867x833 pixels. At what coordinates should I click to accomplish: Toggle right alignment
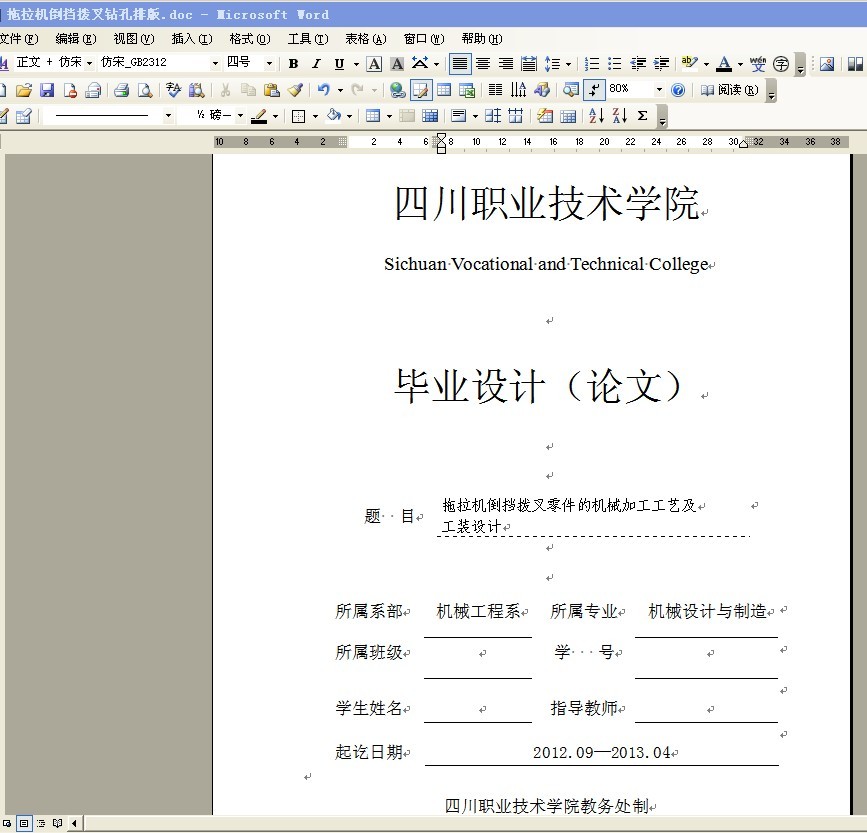click(x=506, y=64)
